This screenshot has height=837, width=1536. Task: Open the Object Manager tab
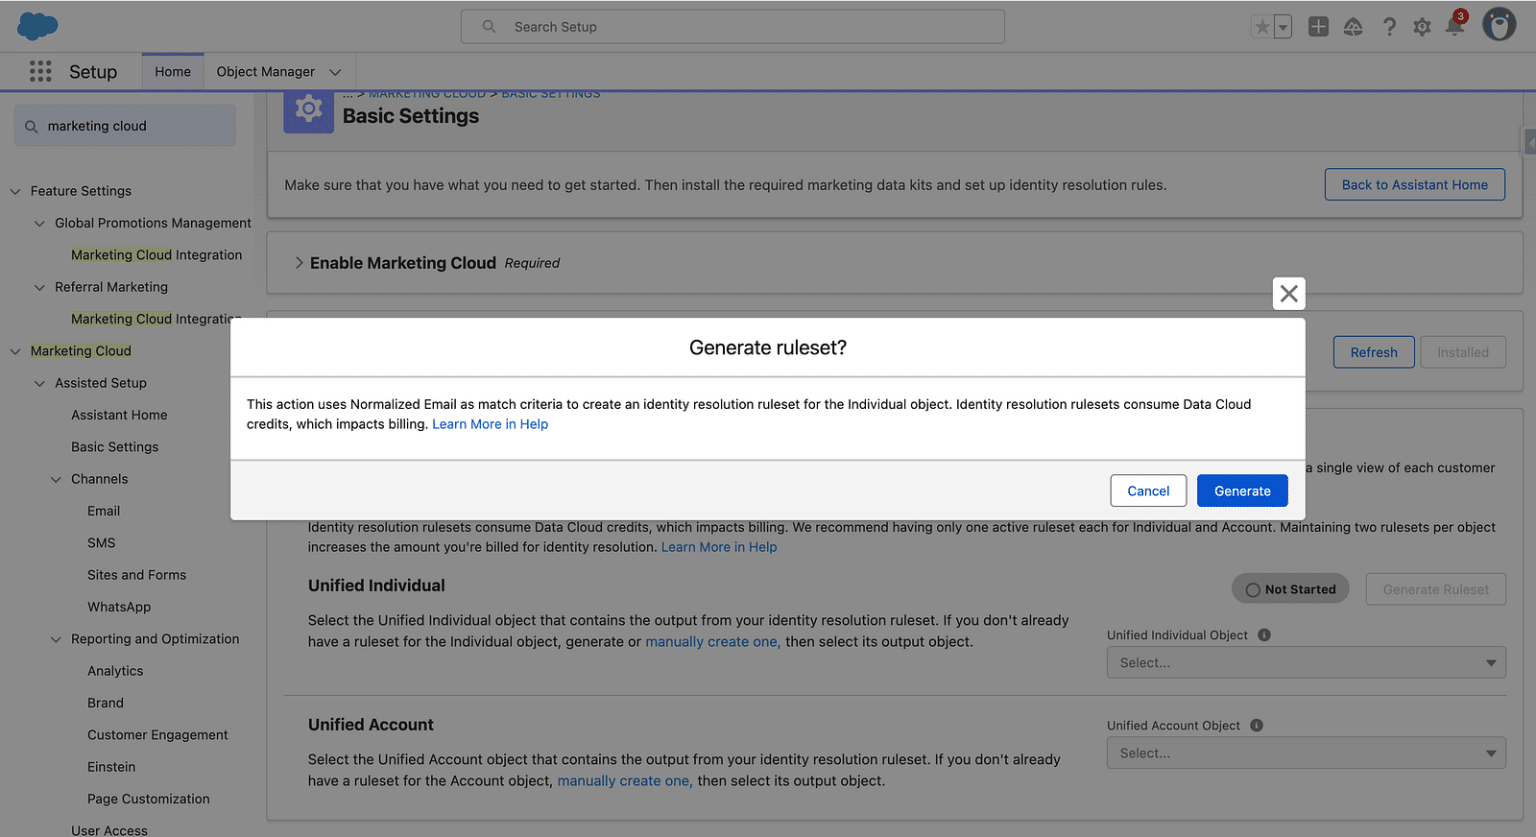click(x=266, y=72)
